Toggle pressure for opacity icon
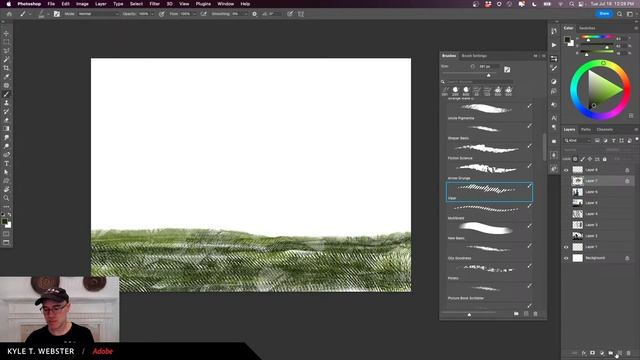Viewport: 640px width, 360px height. (x=162, y=14)
